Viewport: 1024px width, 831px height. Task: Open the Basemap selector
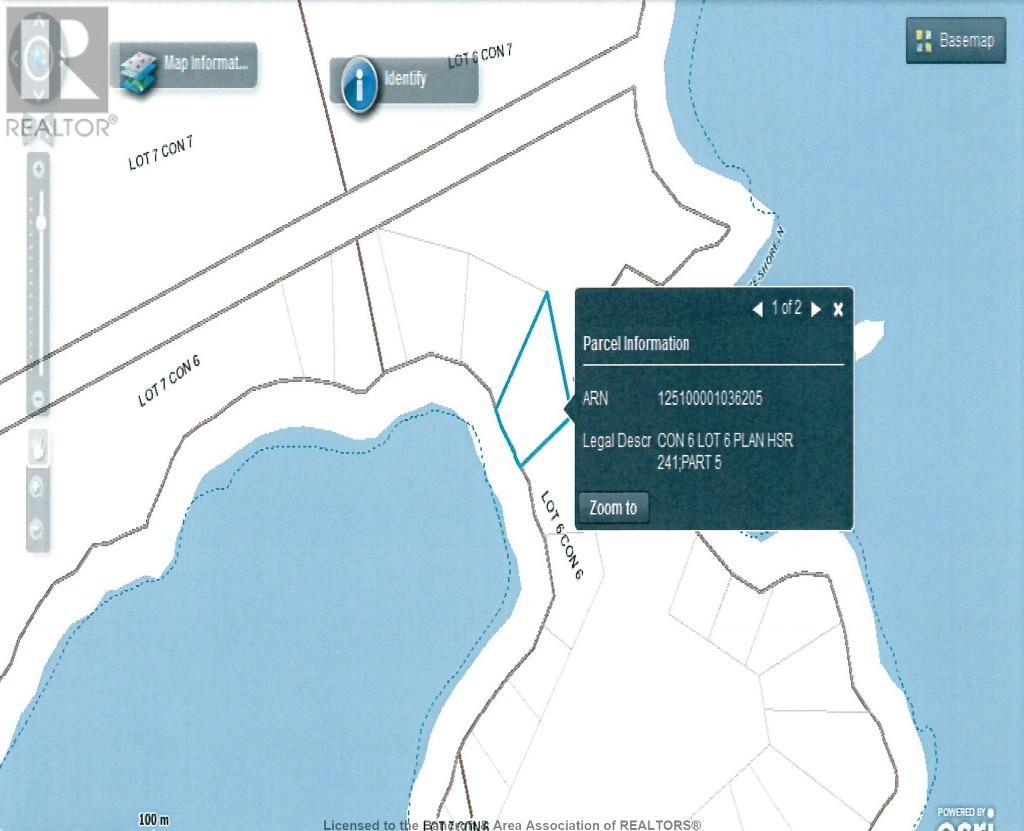coord(955,41)
